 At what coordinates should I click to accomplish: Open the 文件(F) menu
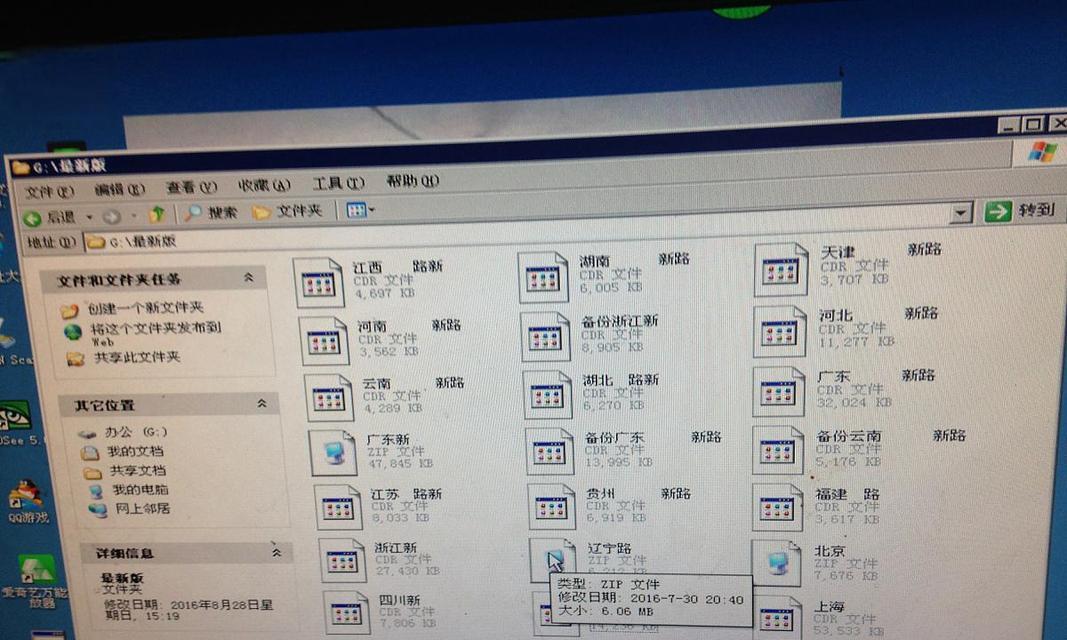(48, 192)
